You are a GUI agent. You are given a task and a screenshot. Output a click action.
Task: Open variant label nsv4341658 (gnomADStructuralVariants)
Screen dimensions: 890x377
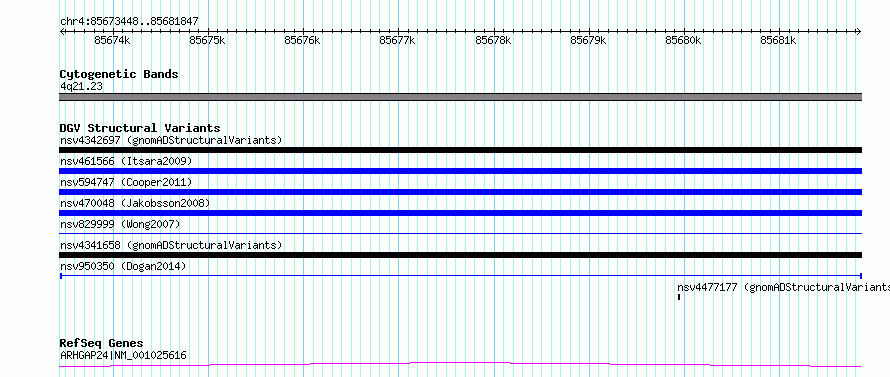click(171, 245)
